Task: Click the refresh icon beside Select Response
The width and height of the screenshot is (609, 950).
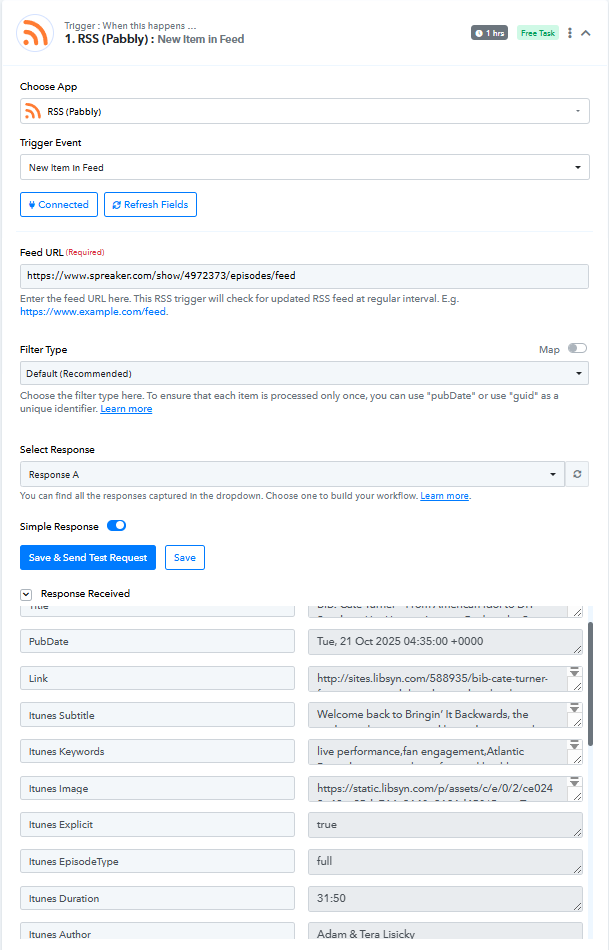Action: point(577,474)
